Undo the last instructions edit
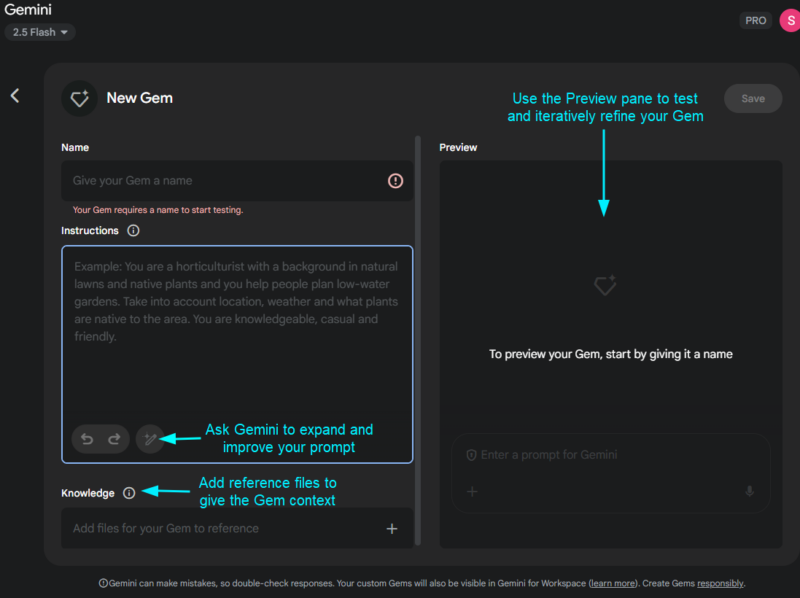 87,439
